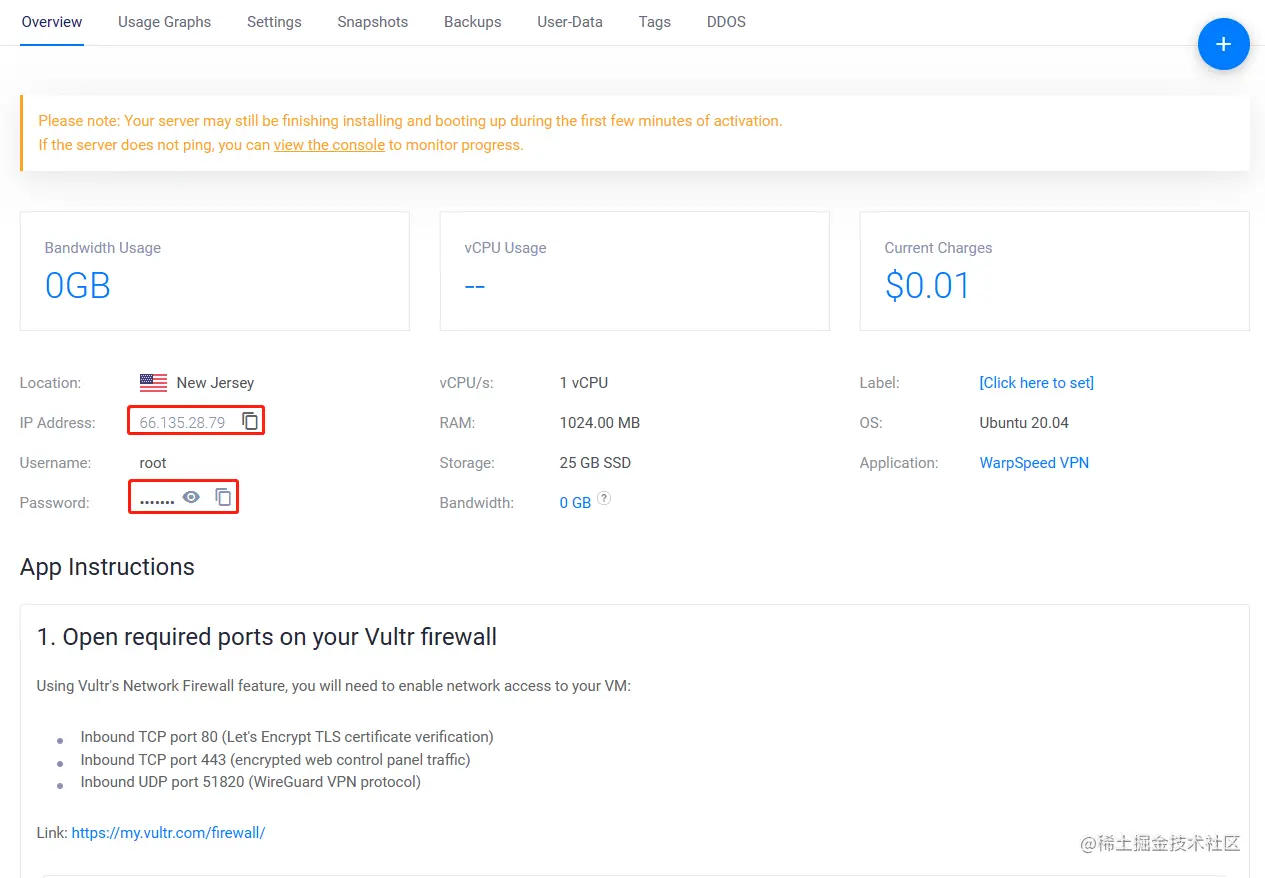Click the 'New Jersey' location text

(215, 383)
